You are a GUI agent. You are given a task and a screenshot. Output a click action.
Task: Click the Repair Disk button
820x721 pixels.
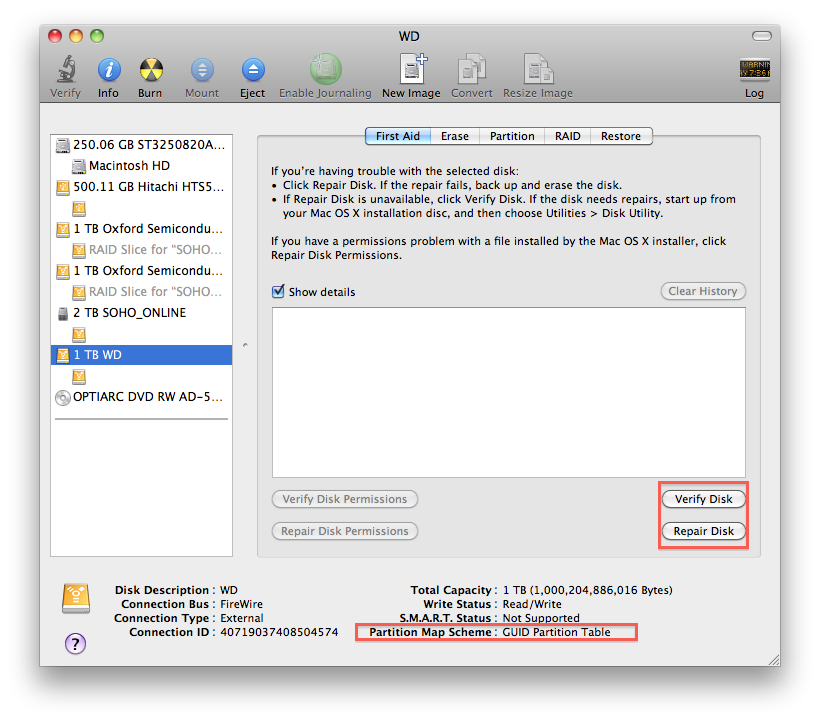click(703, 531)
